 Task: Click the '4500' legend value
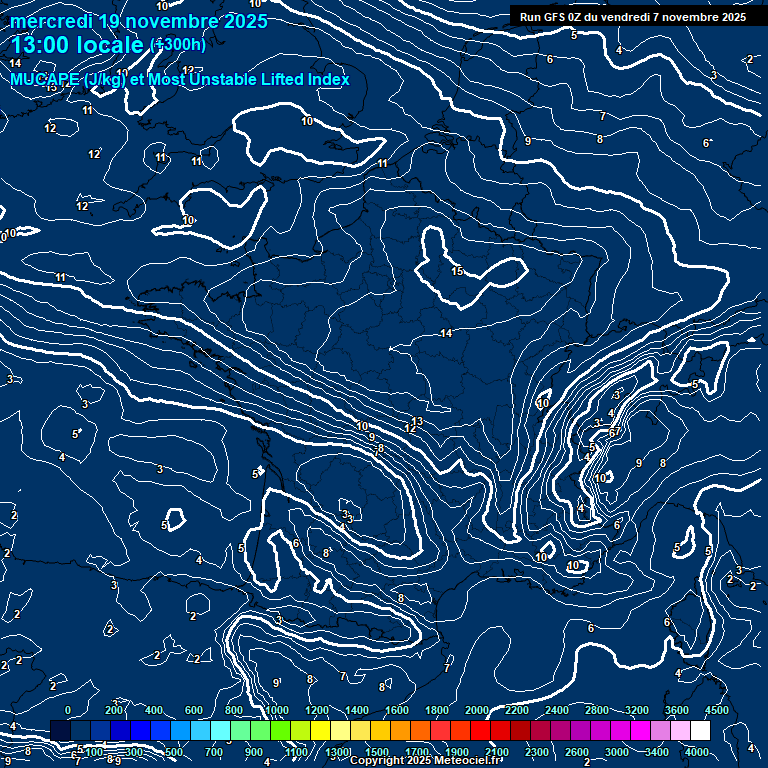717,710
